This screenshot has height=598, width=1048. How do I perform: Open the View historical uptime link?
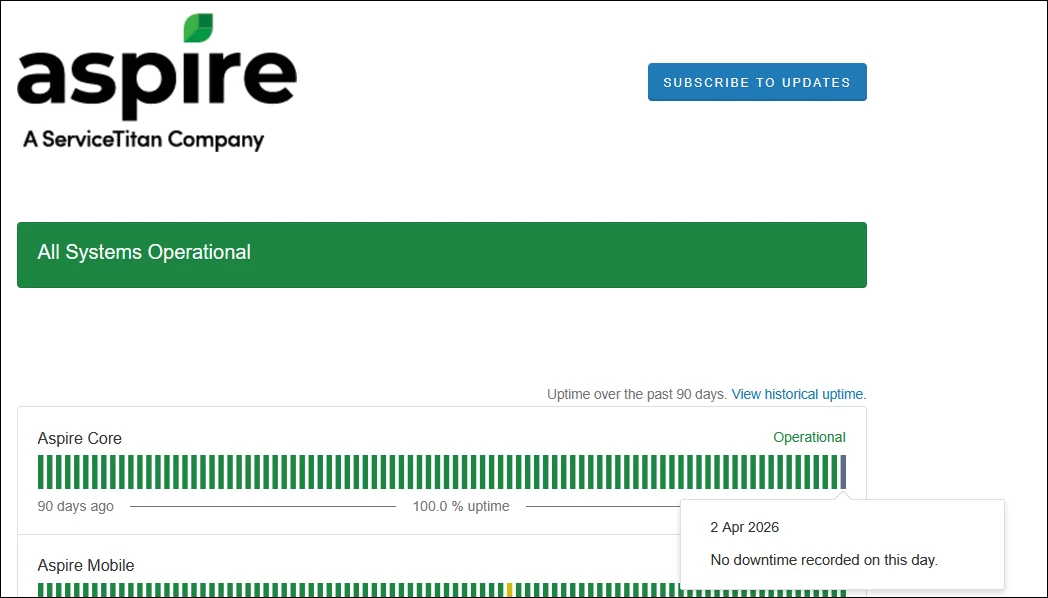point(799,394)
